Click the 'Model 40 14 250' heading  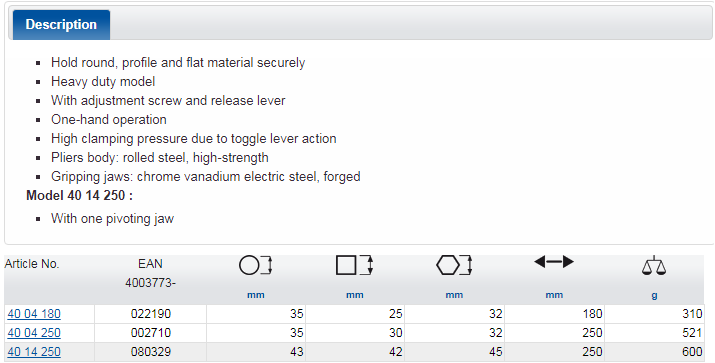point(79,195)
